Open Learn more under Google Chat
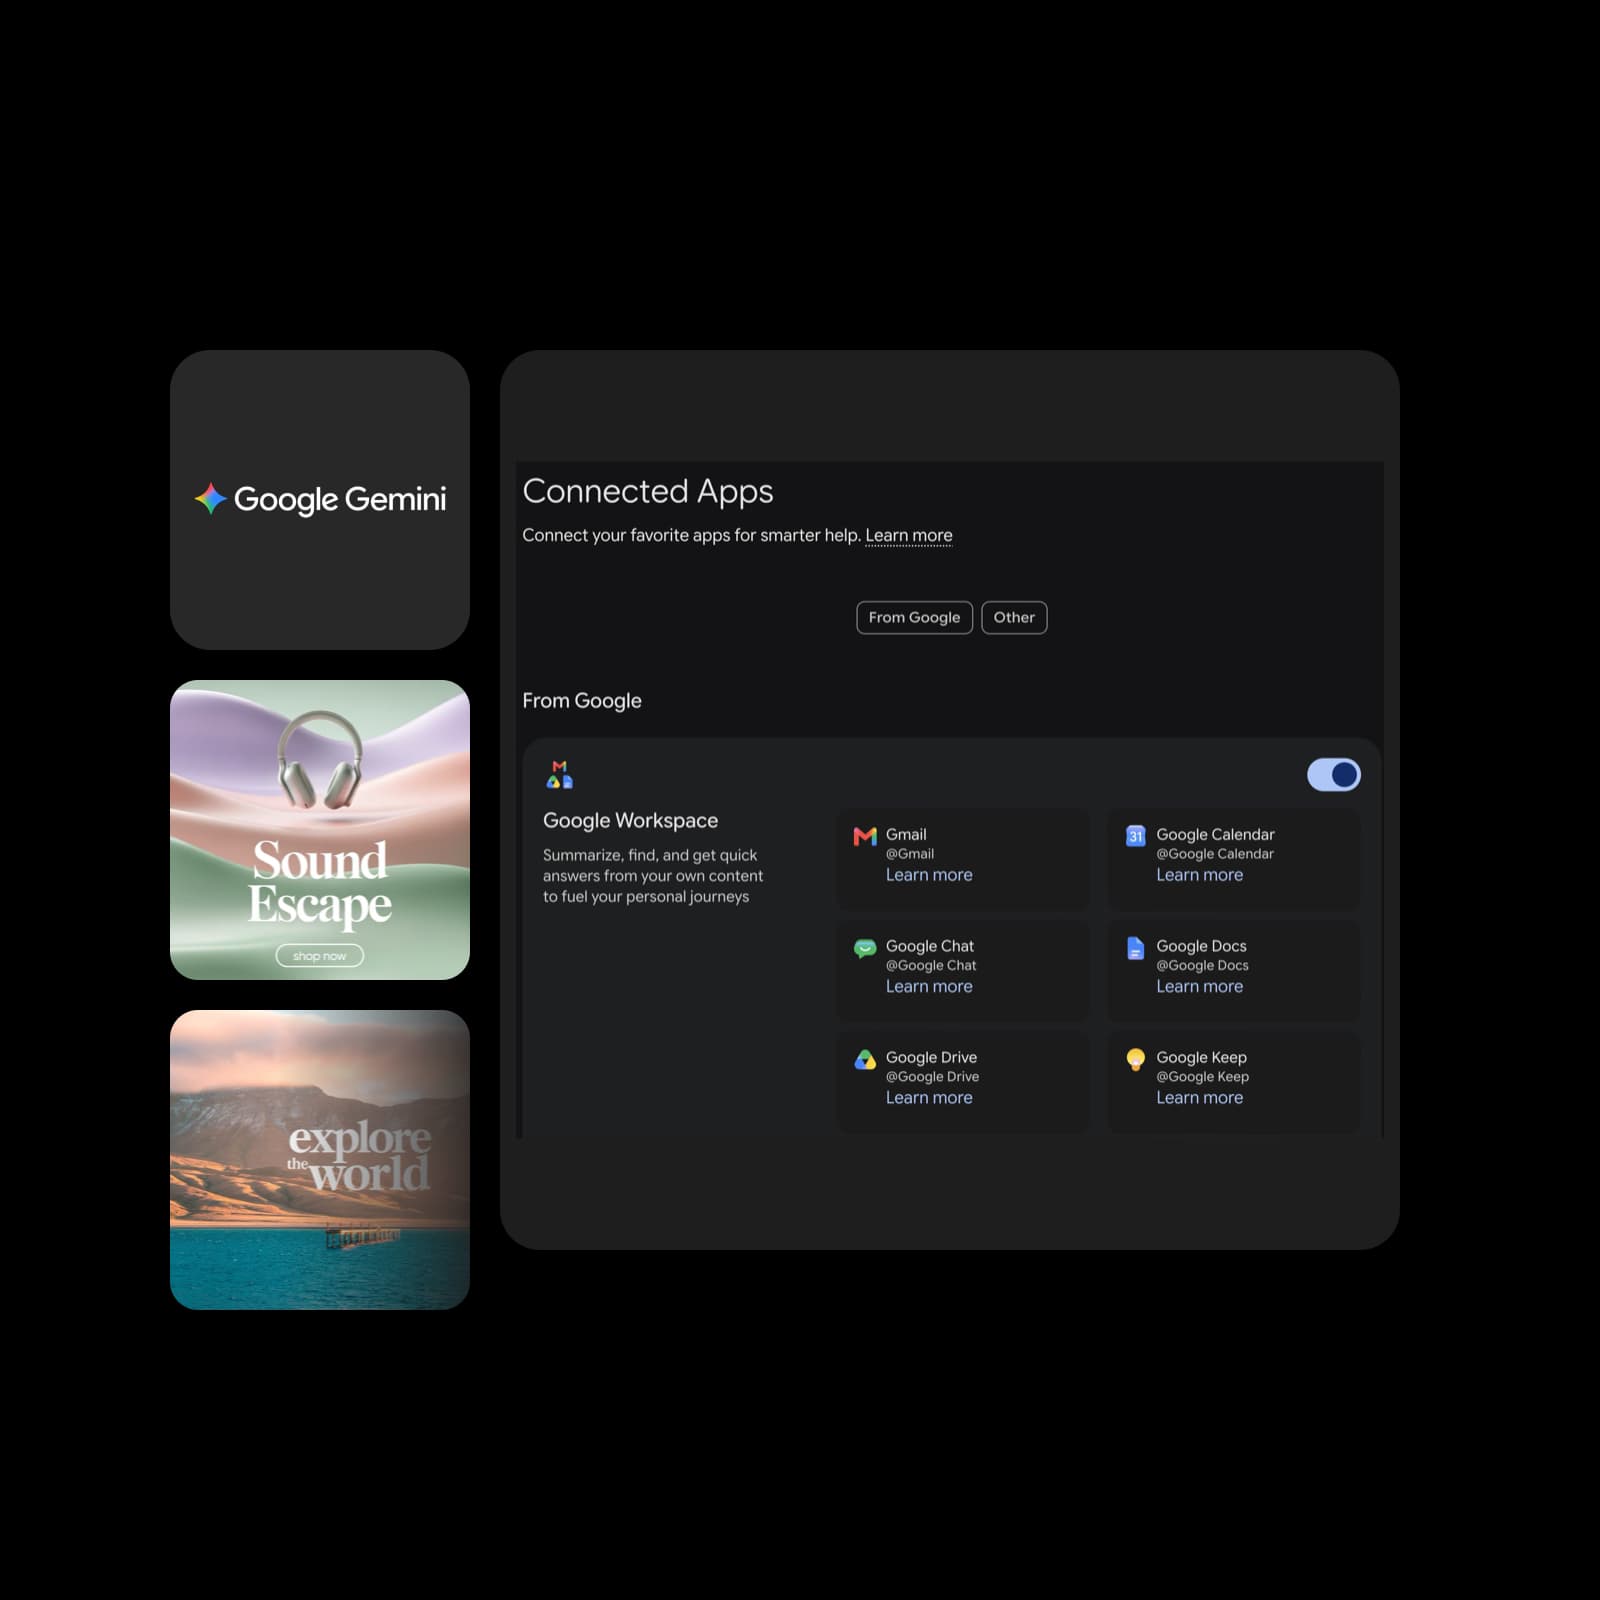 (x=929, y=986)
